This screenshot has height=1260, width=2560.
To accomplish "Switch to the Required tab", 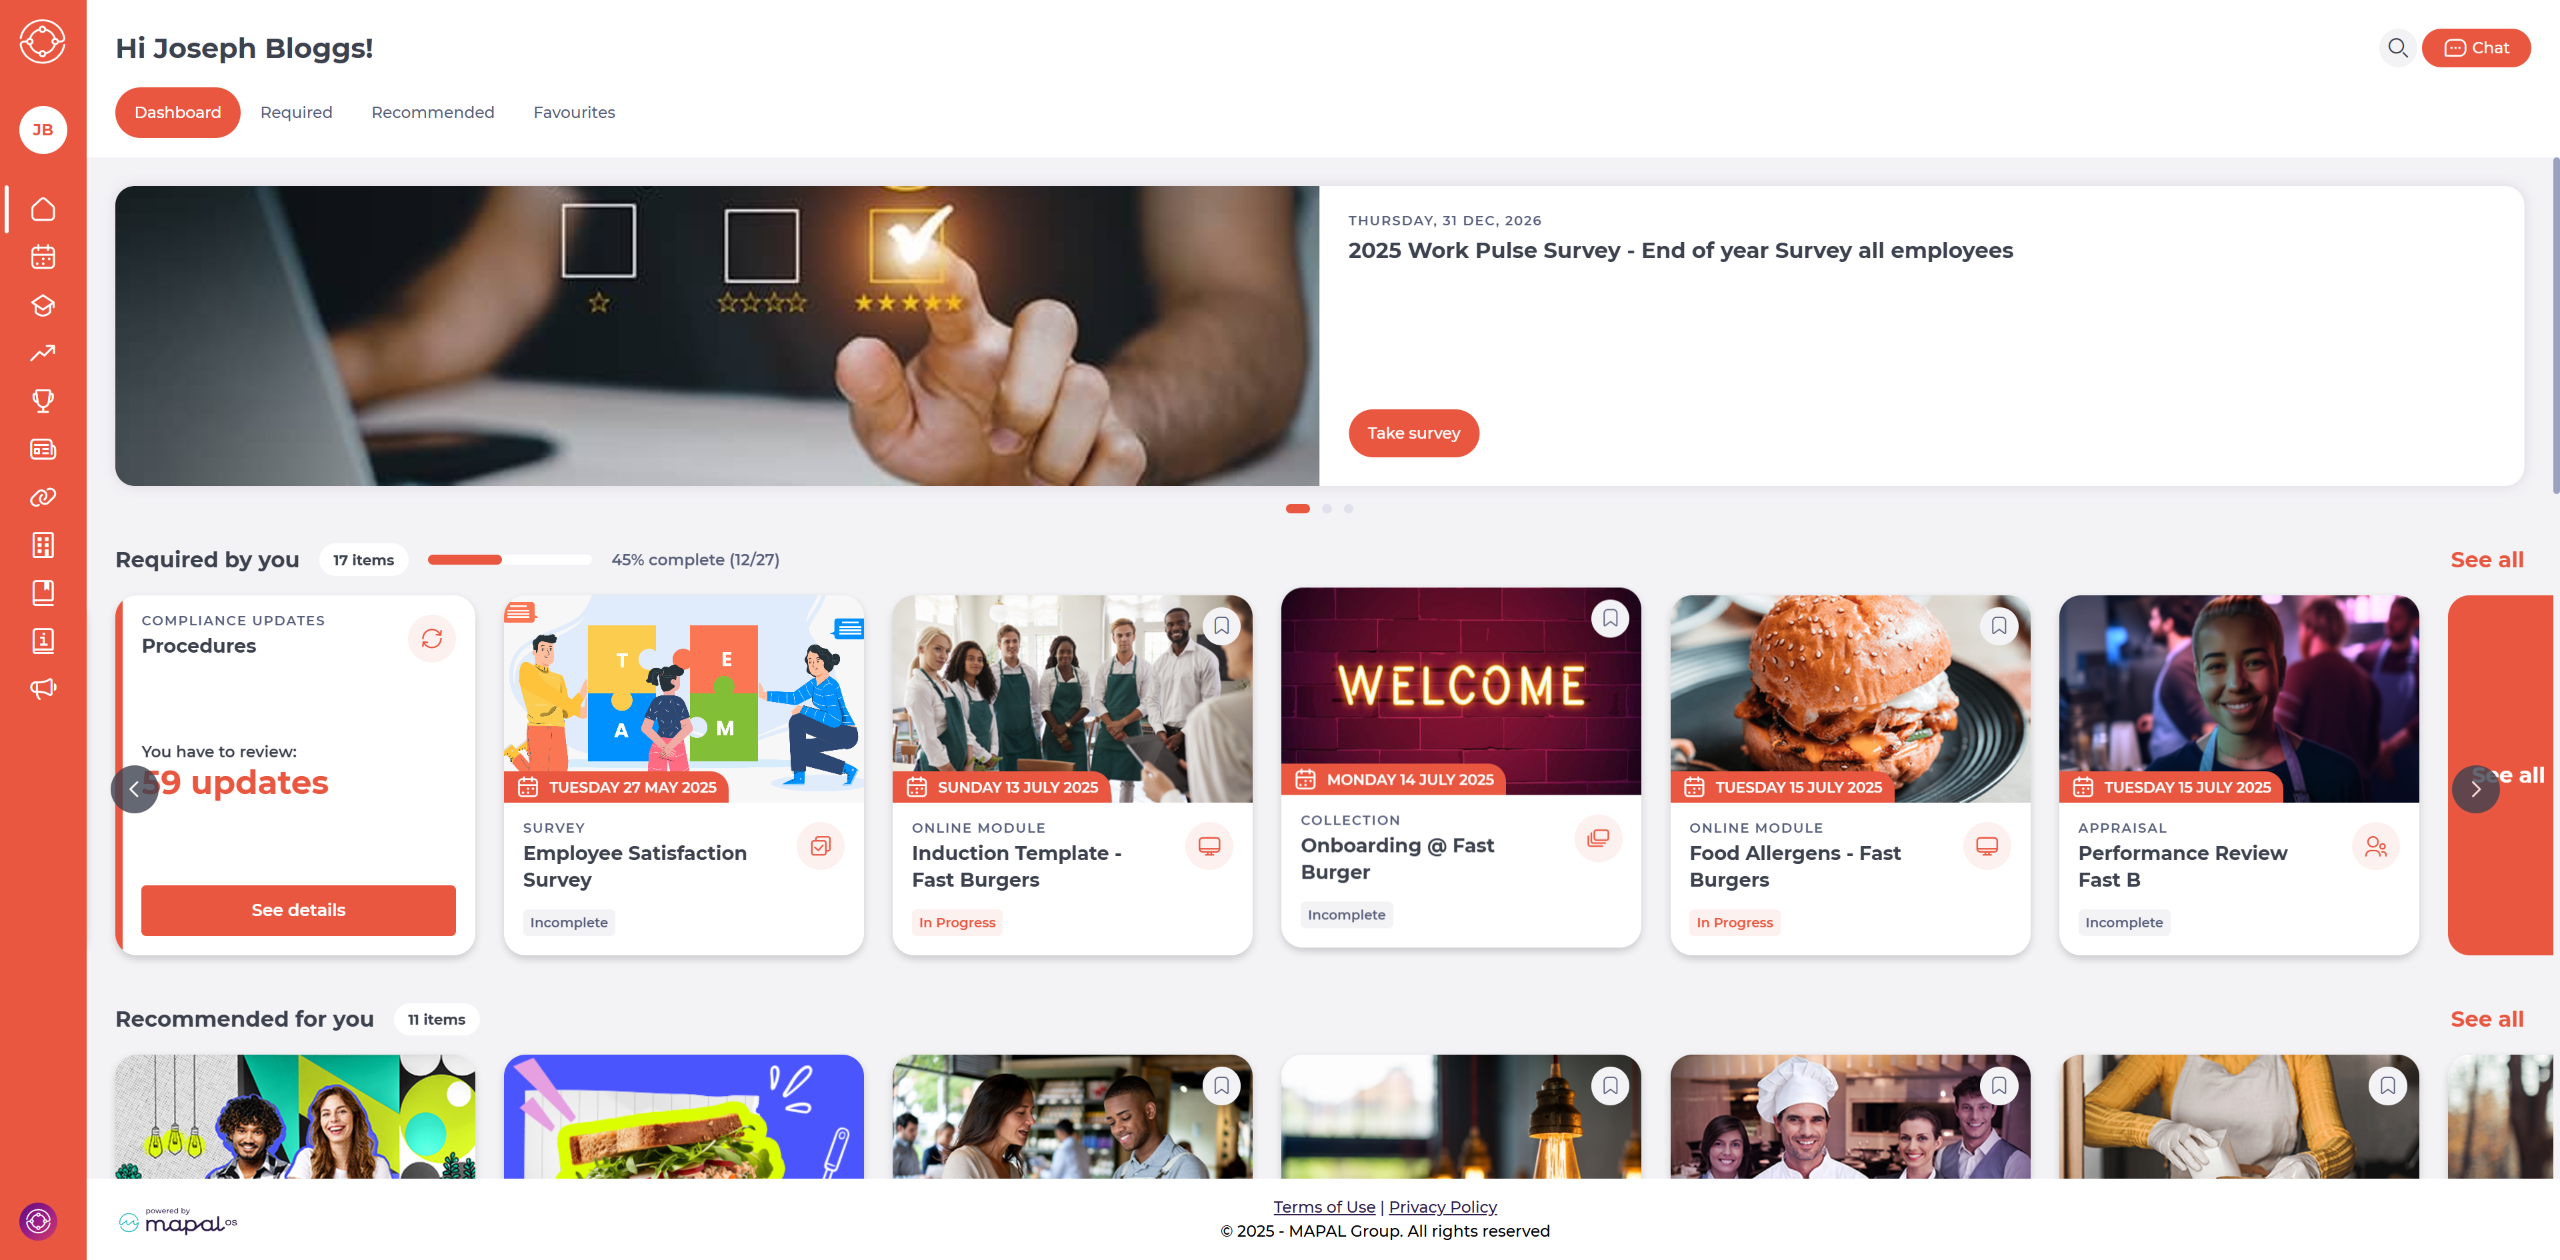I will pyautogui.click(x=296, y=112).
